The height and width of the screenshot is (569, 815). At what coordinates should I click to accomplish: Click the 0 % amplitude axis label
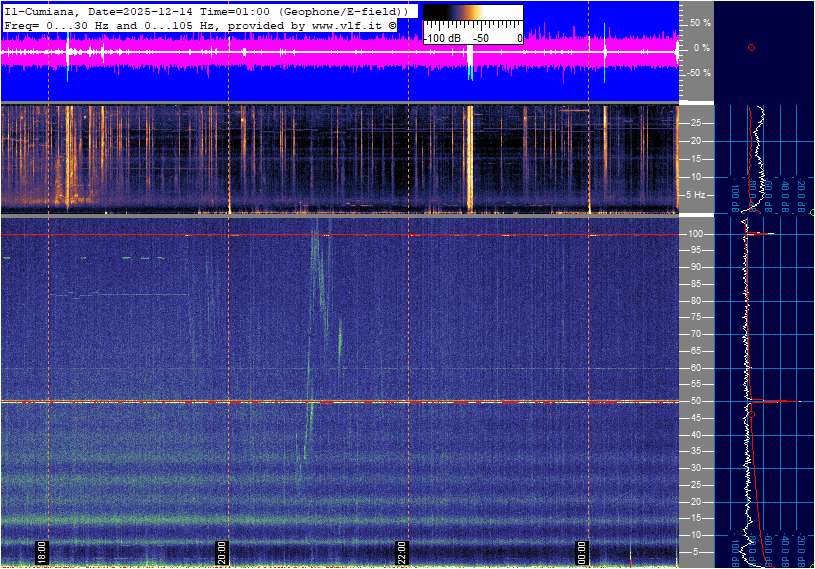(701, 47)
